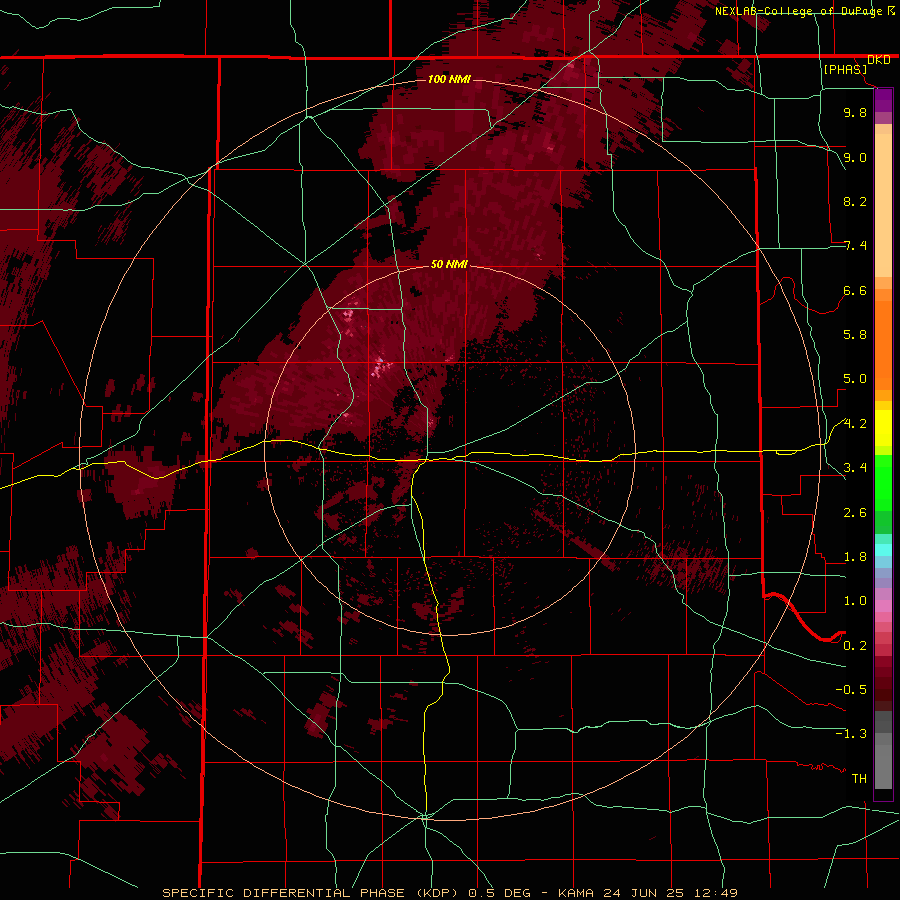
Task: Click the [PHAS] units label
Action: [x=845, y=70]
